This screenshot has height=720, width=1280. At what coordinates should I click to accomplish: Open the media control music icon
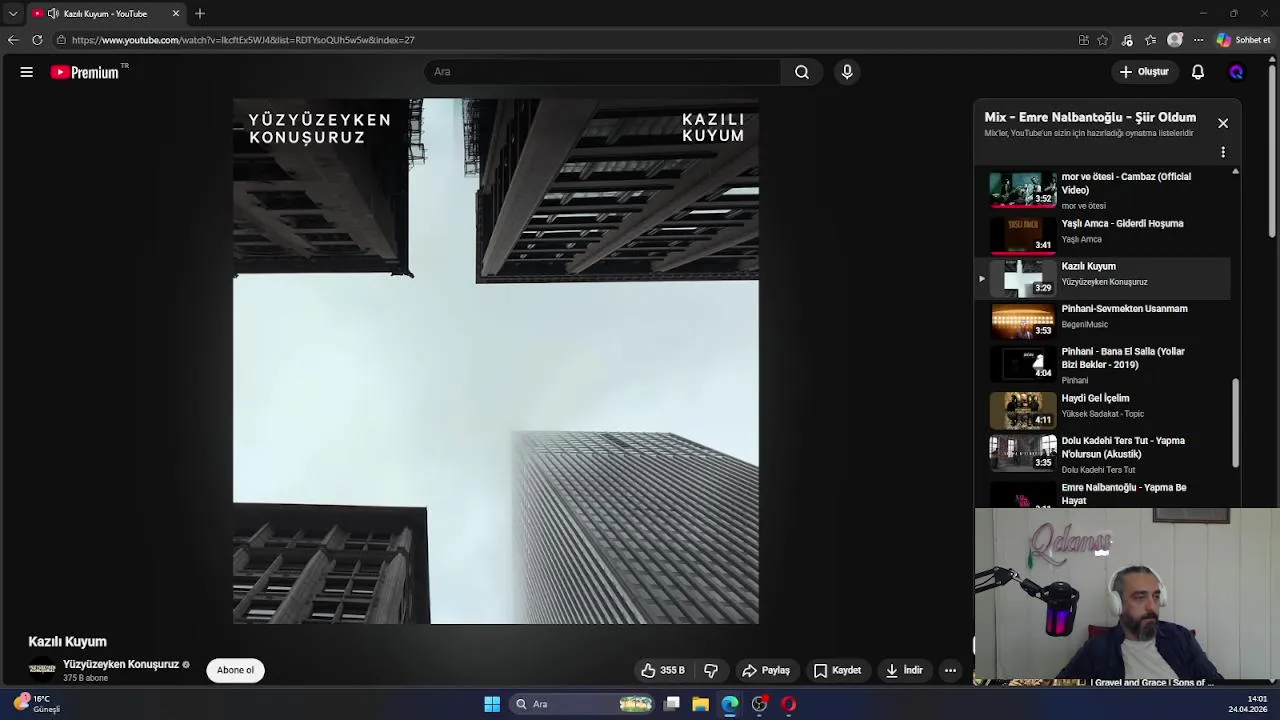(x=1127, y=40)
